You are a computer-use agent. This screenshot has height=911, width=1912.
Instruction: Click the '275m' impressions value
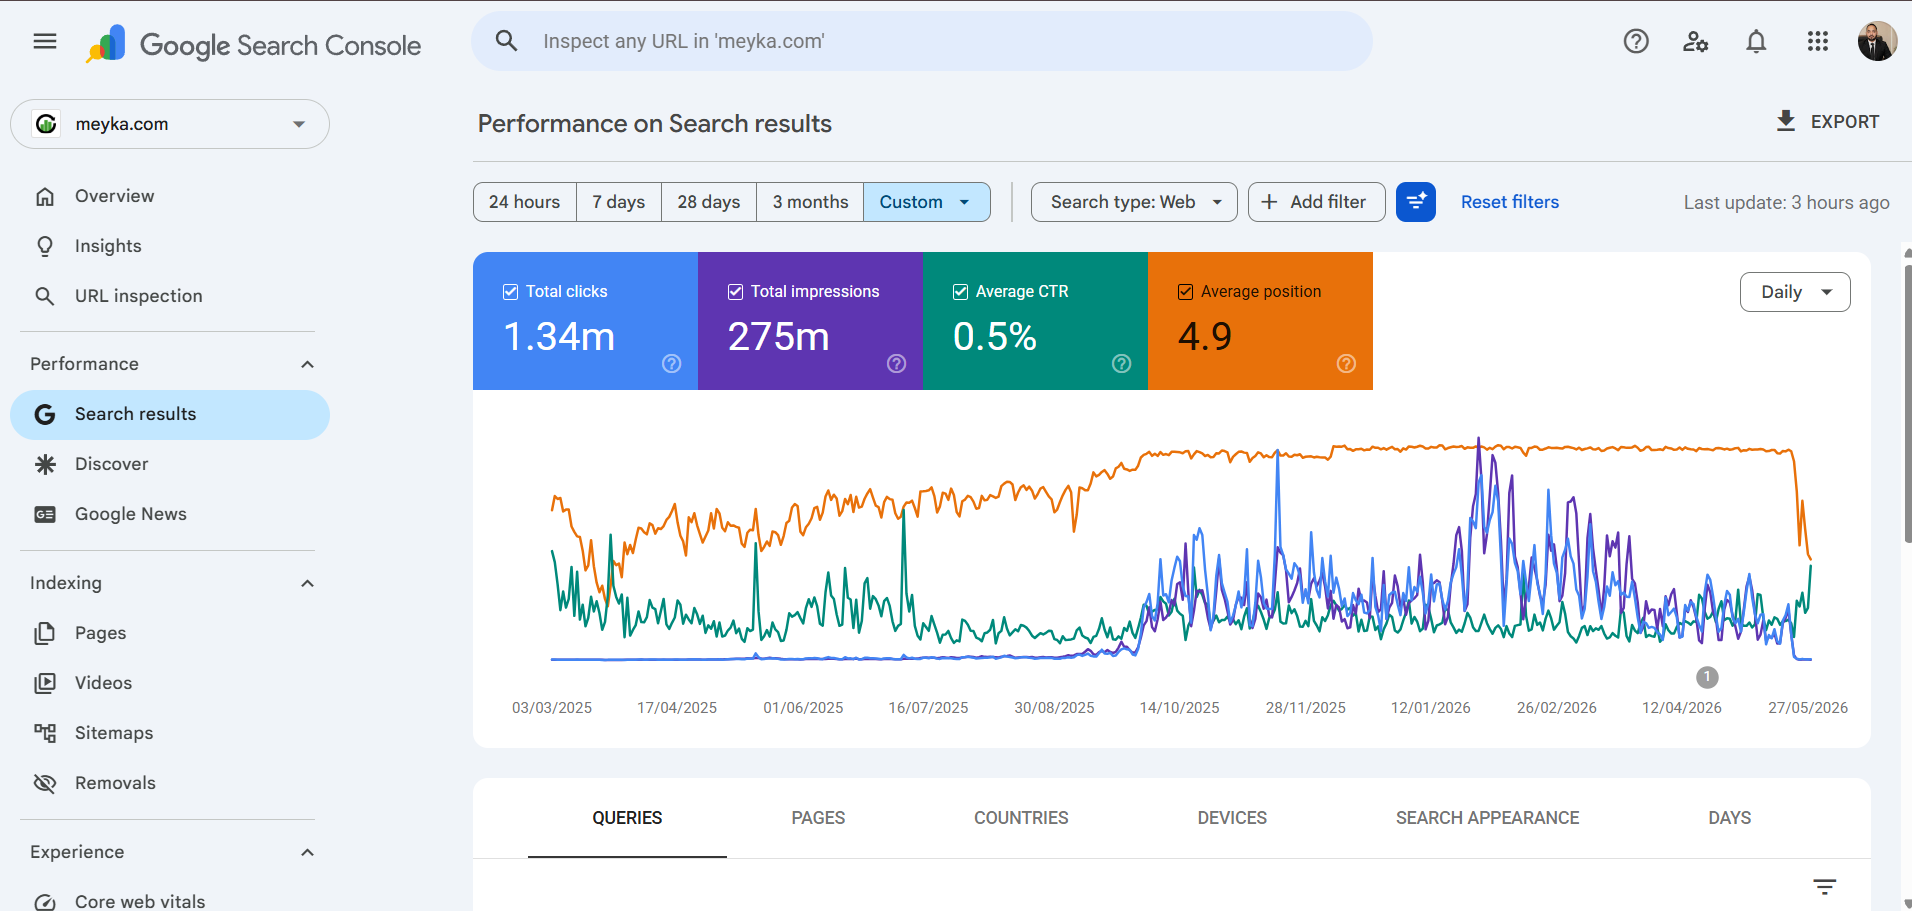(779, 337)
